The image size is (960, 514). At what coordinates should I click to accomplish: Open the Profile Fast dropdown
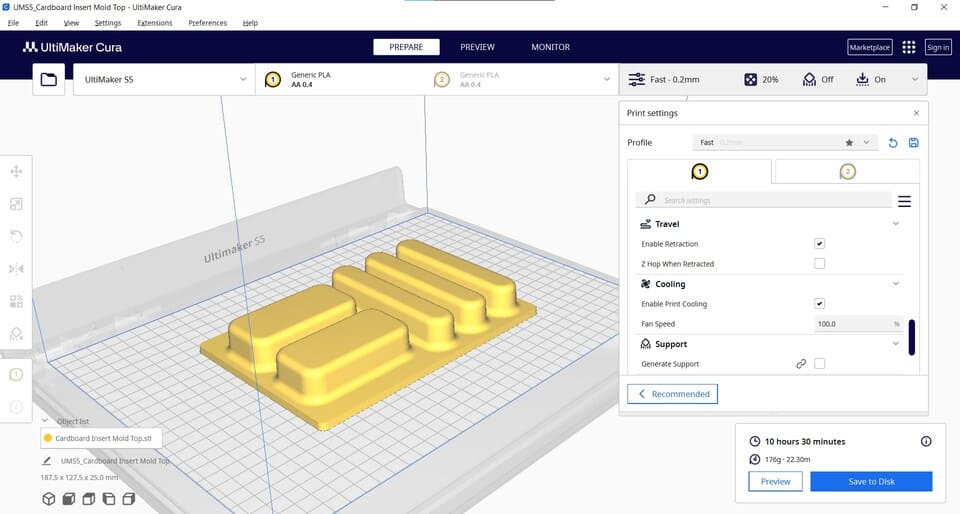coord(785,143)
